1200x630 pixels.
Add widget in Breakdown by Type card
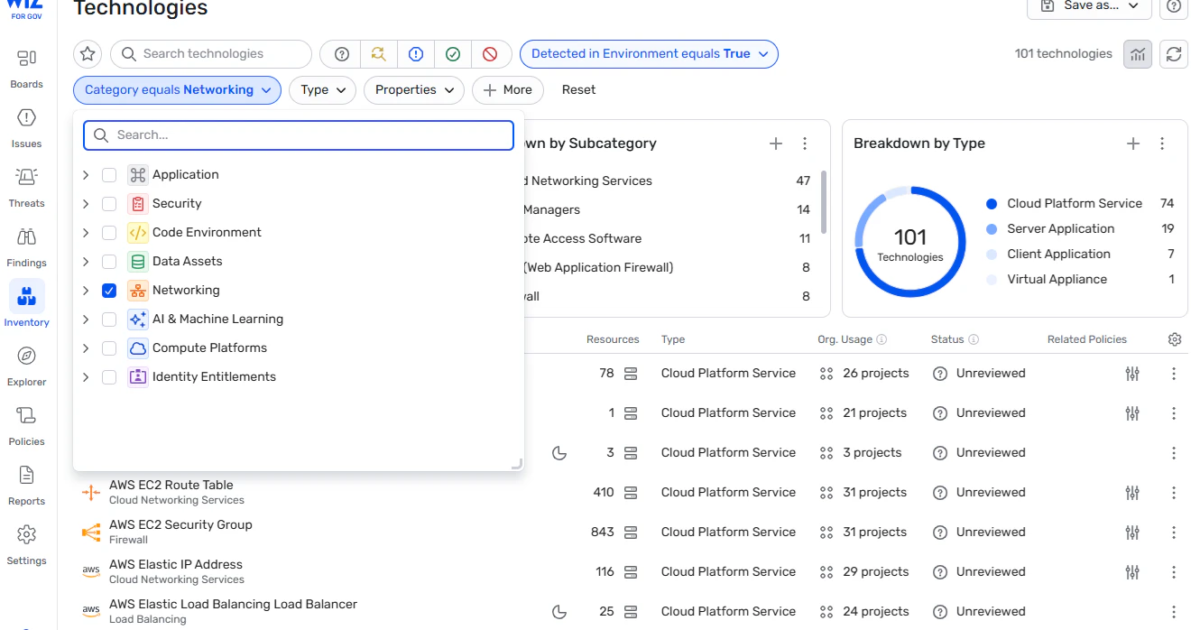click(1133, 144)
